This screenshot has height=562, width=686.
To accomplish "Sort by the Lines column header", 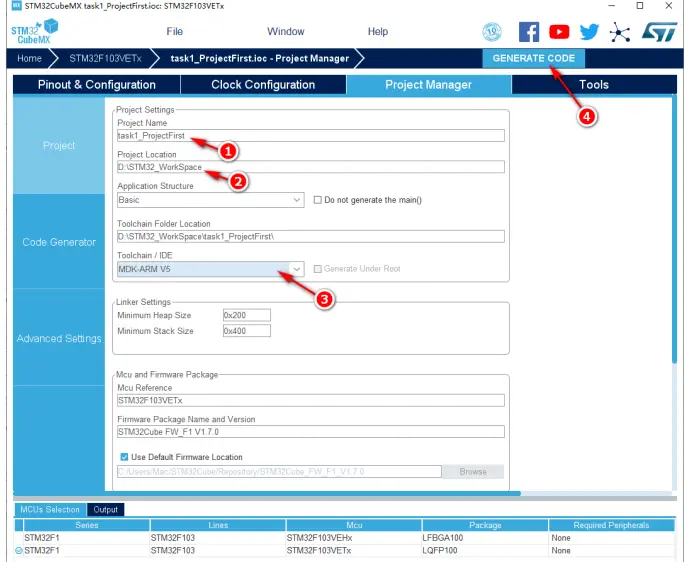I will tap(218, 525).
